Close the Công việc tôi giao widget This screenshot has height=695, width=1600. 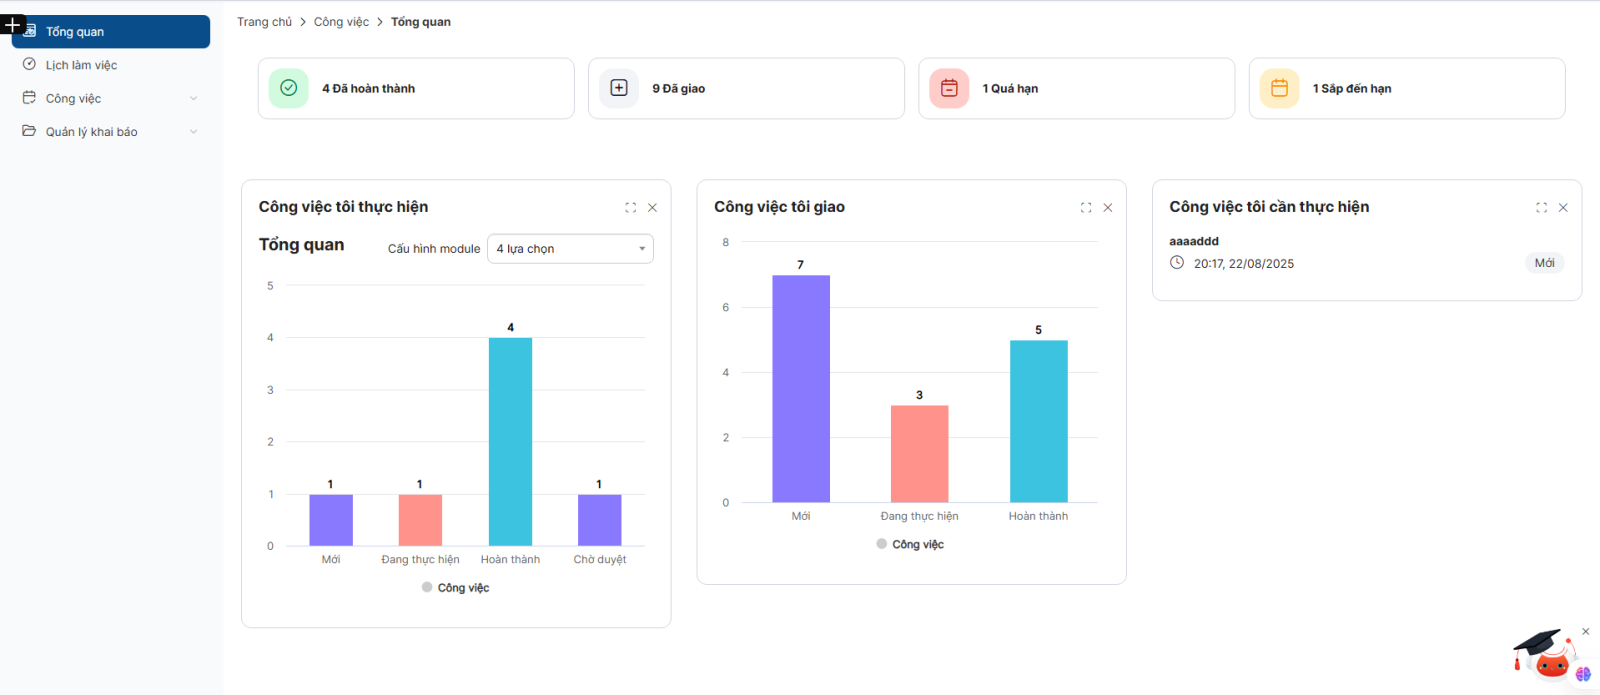click(x=1108, y=208)
